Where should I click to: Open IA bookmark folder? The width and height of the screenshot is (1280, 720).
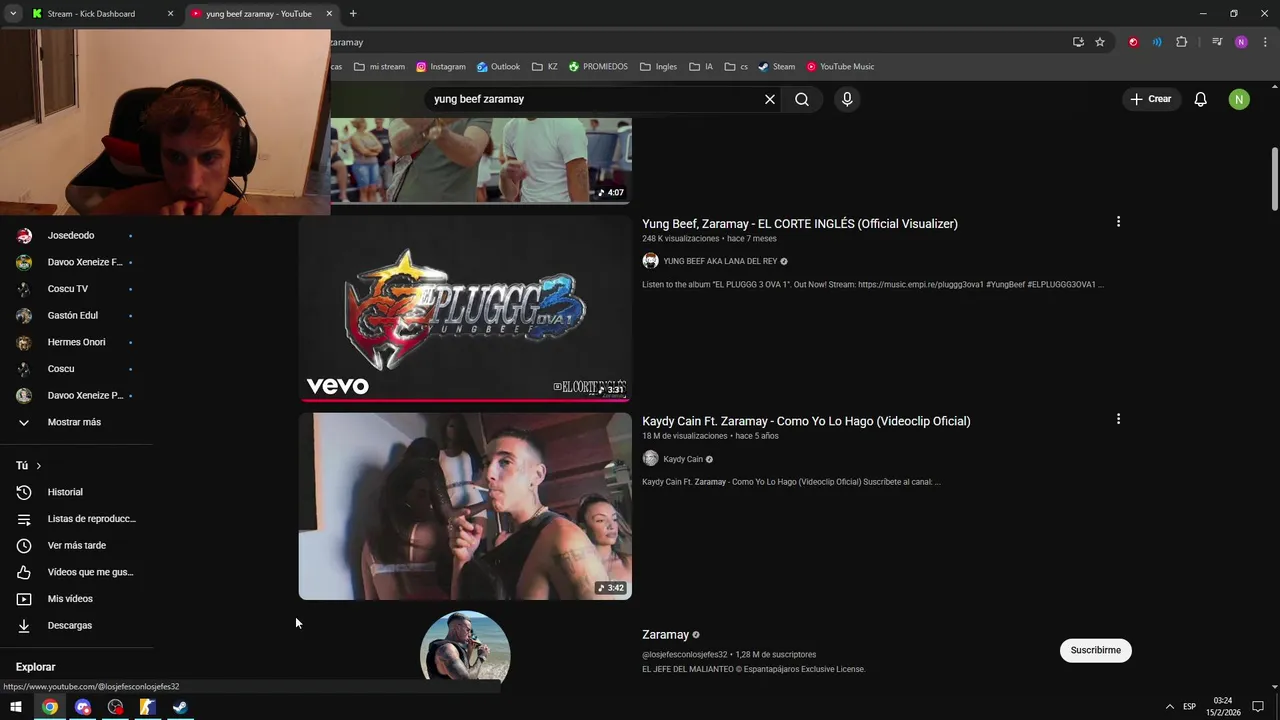coord(701,67)
